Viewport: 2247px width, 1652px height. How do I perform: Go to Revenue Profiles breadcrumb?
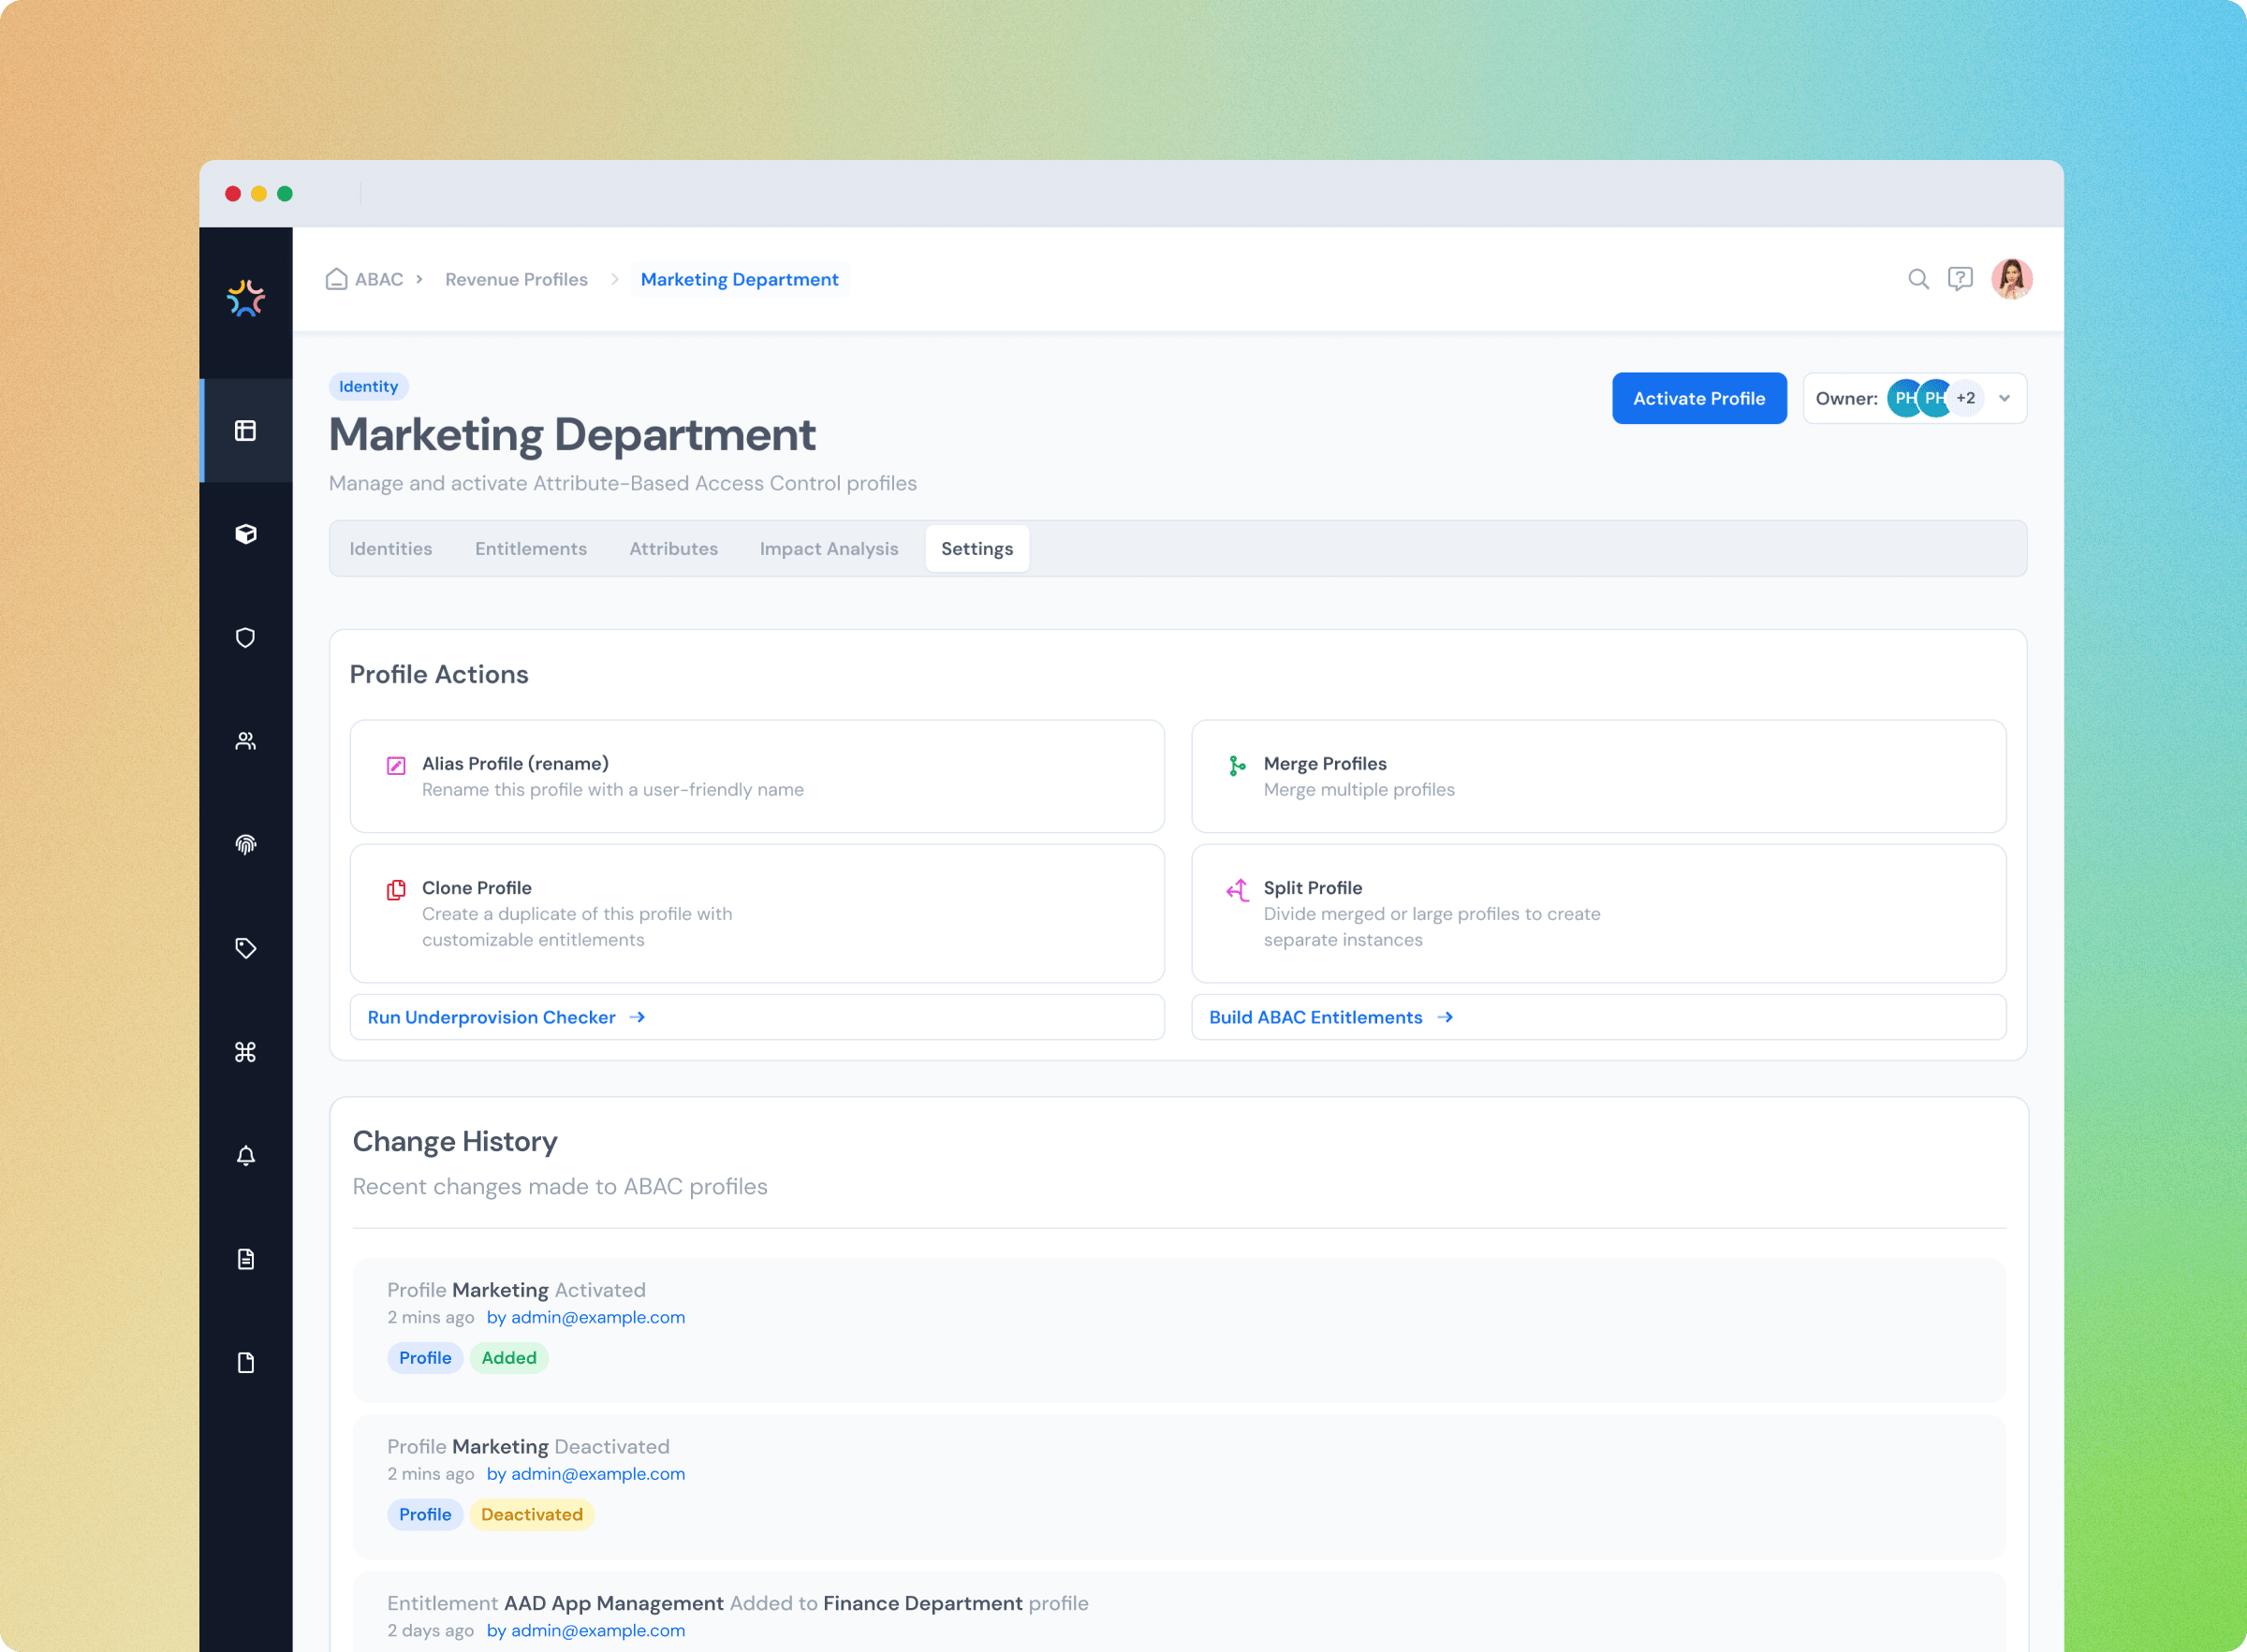pos(516,280)
